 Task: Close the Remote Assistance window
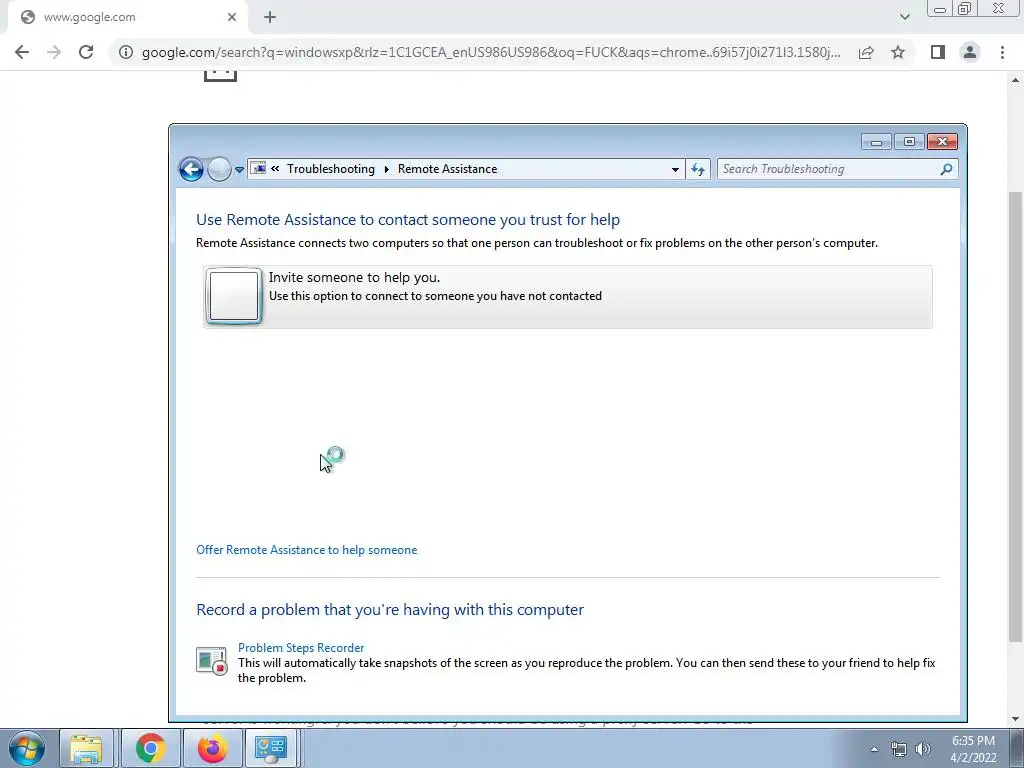tap(942, 142)
